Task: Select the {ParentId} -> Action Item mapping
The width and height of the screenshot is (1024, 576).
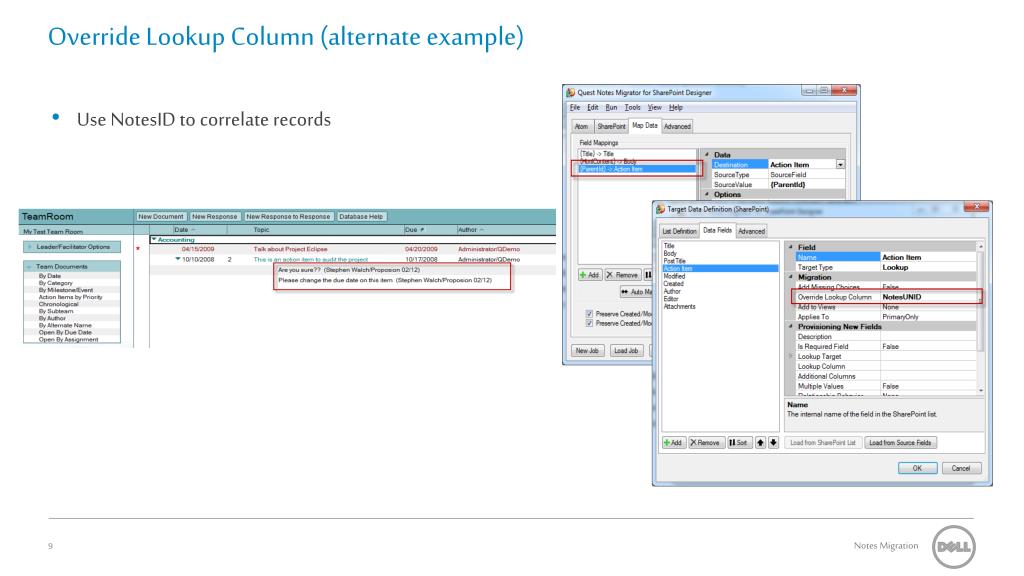Action: tap(637, 169)
